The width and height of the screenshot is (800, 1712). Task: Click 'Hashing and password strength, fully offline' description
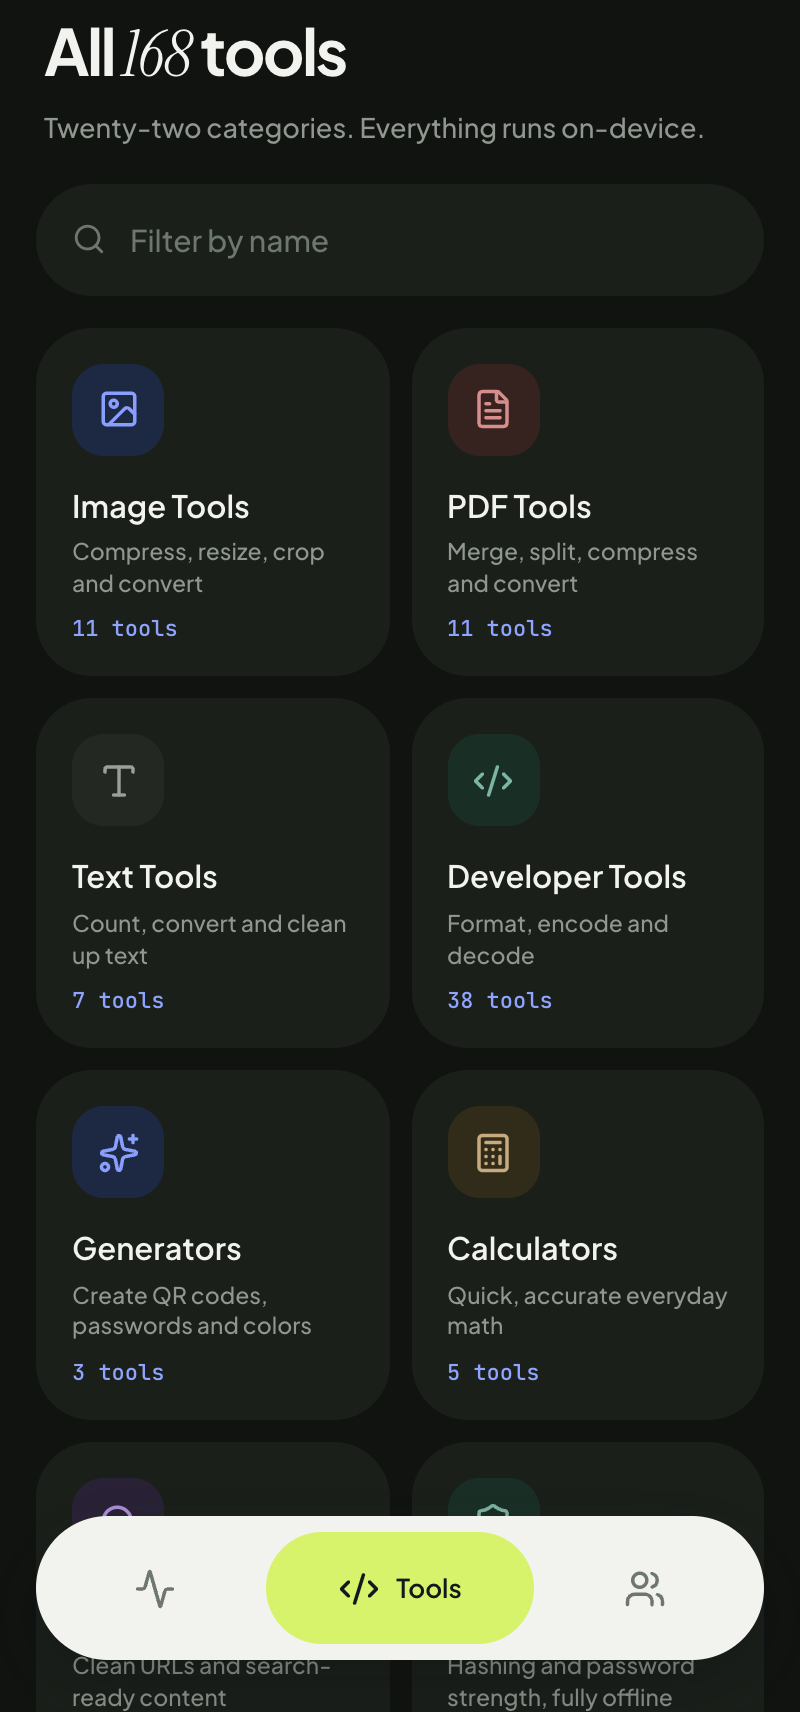[x=571, y=1682]
